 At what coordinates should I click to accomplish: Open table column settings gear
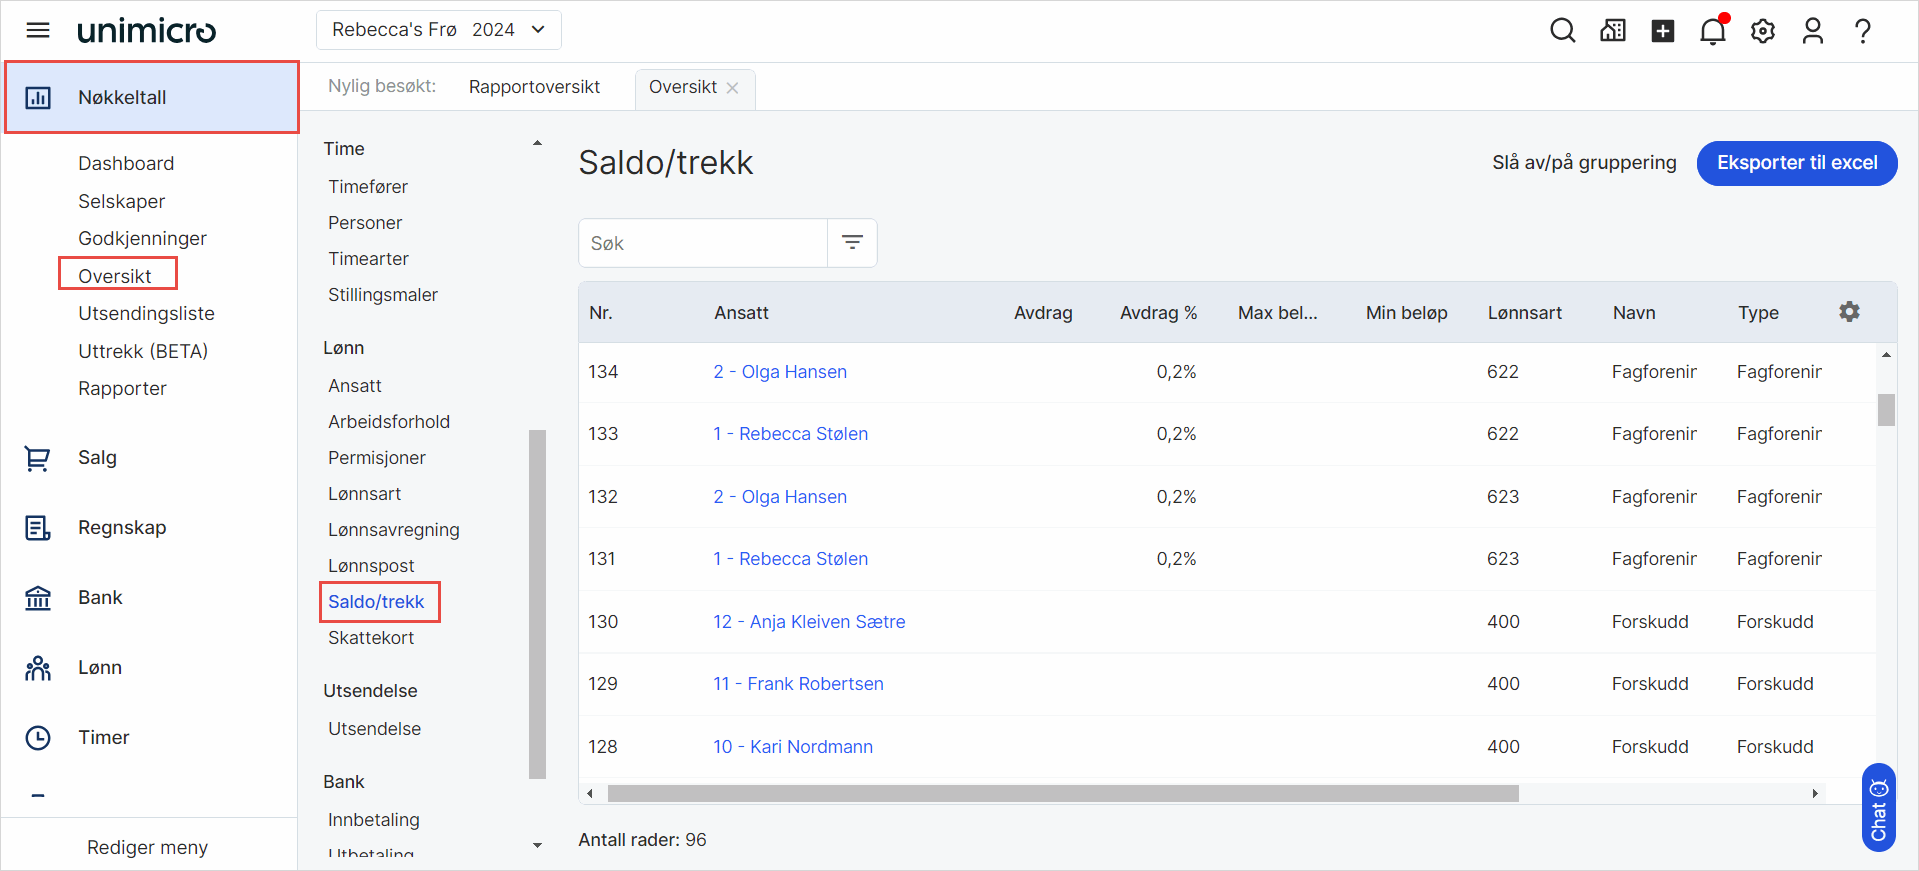pos(1849,312)
